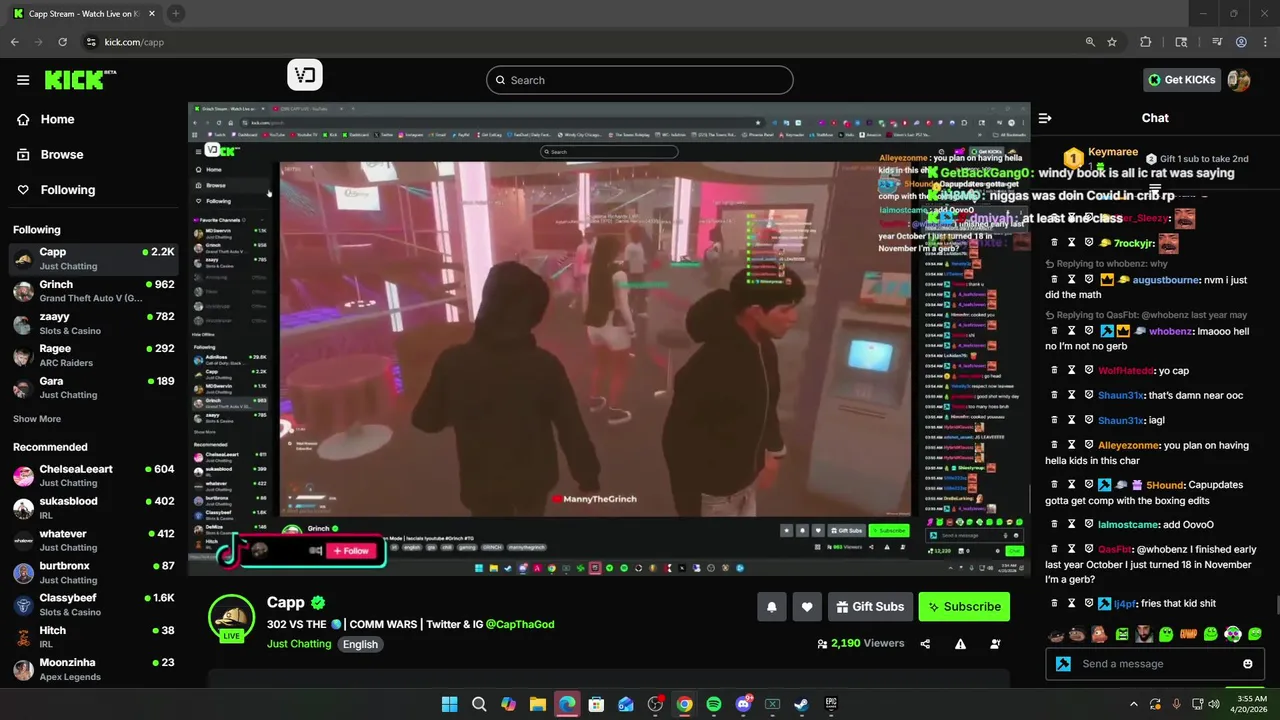
Task: Click username Alleyezonme in chat
Action: click(1128, 445)
